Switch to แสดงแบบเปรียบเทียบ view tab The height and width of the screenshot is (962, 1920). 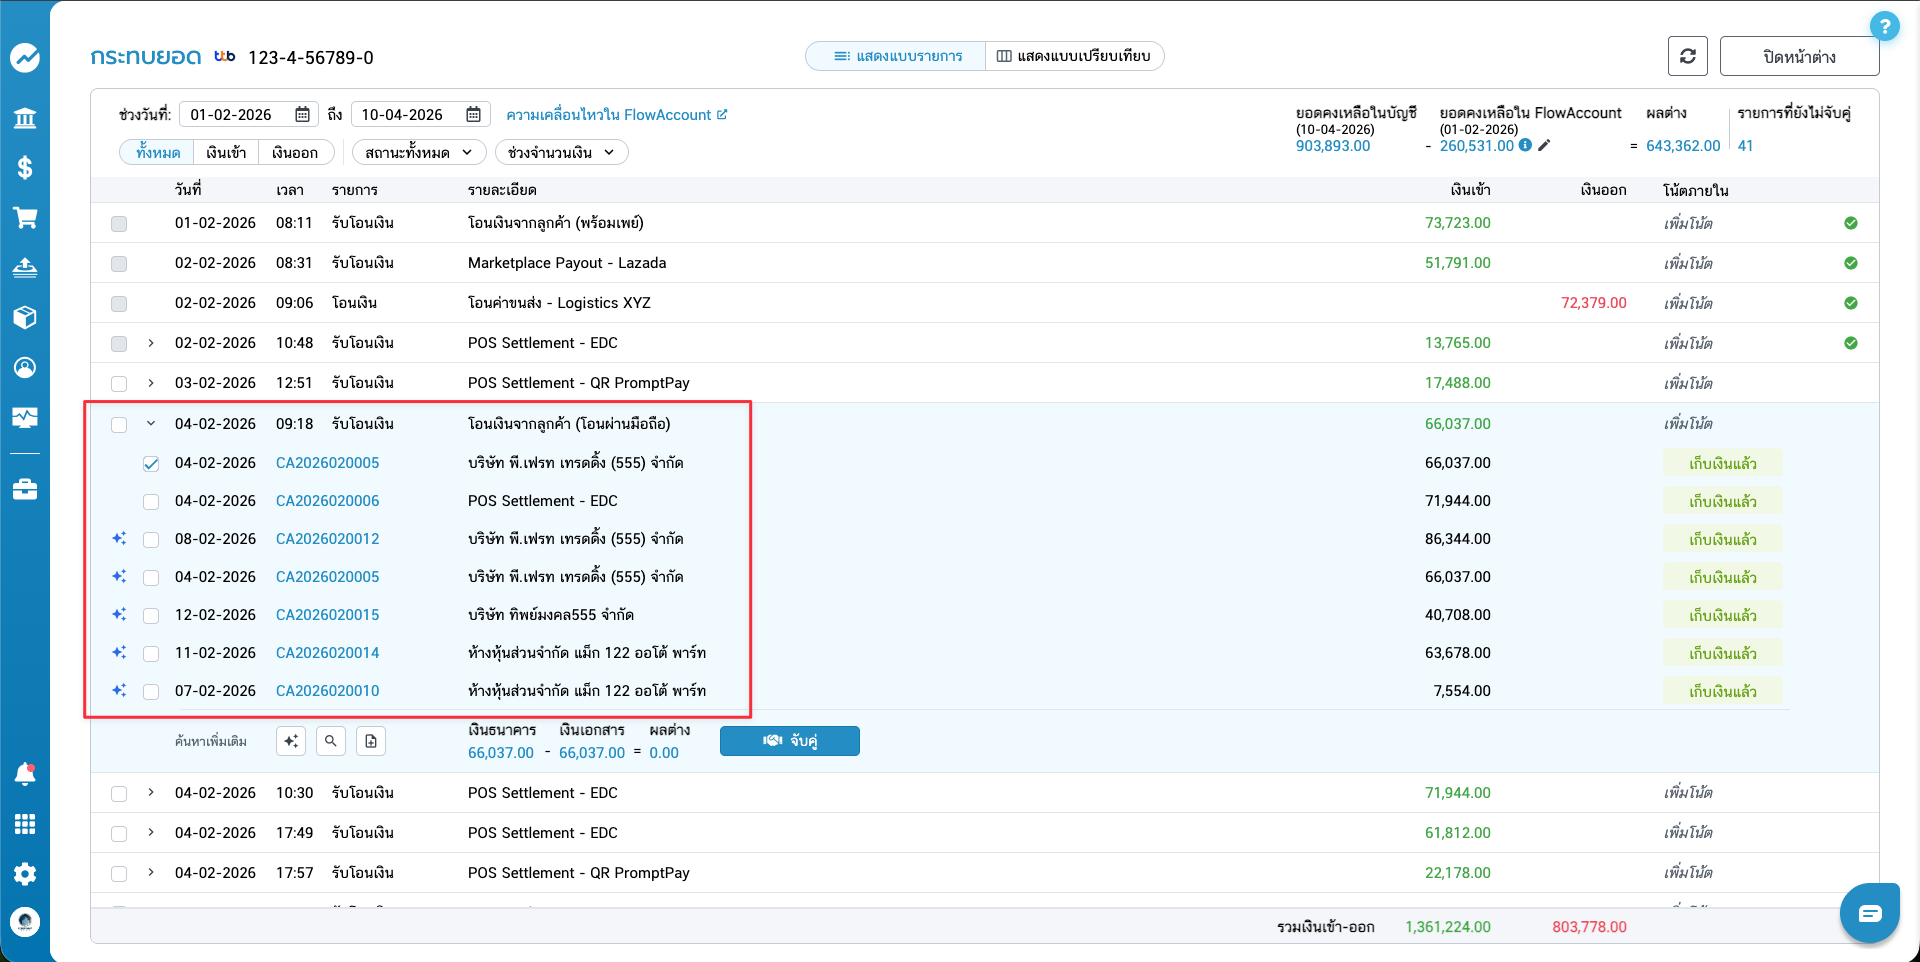click(1074, 56)
